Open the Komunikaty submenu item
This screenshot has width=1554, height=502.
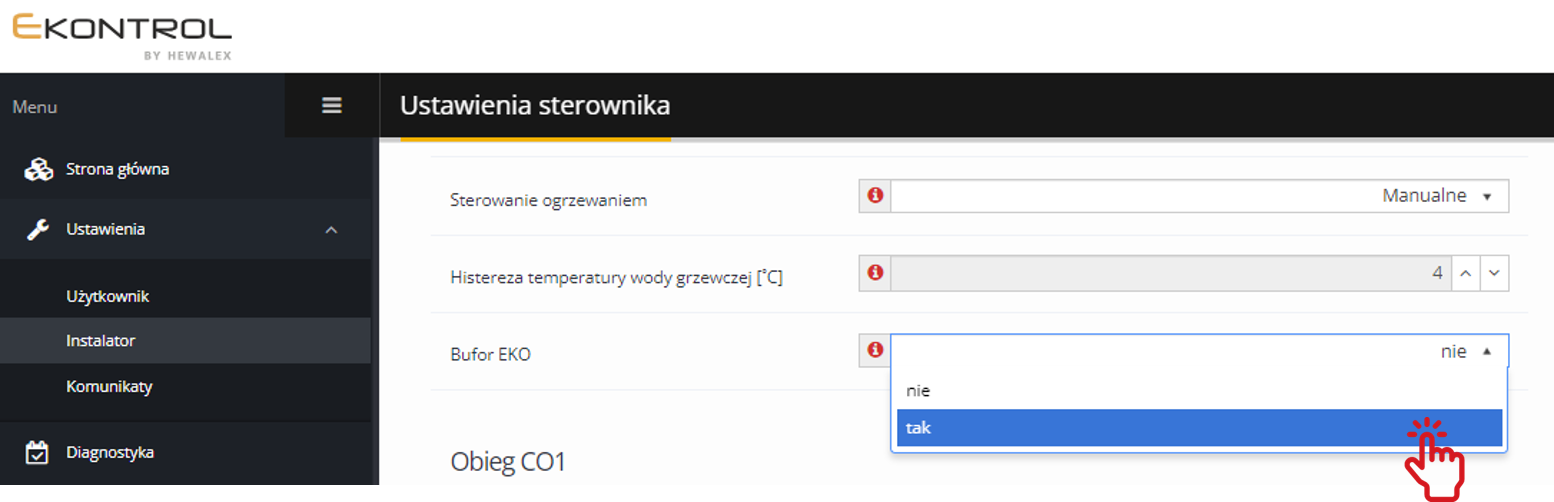click(109, 386)
